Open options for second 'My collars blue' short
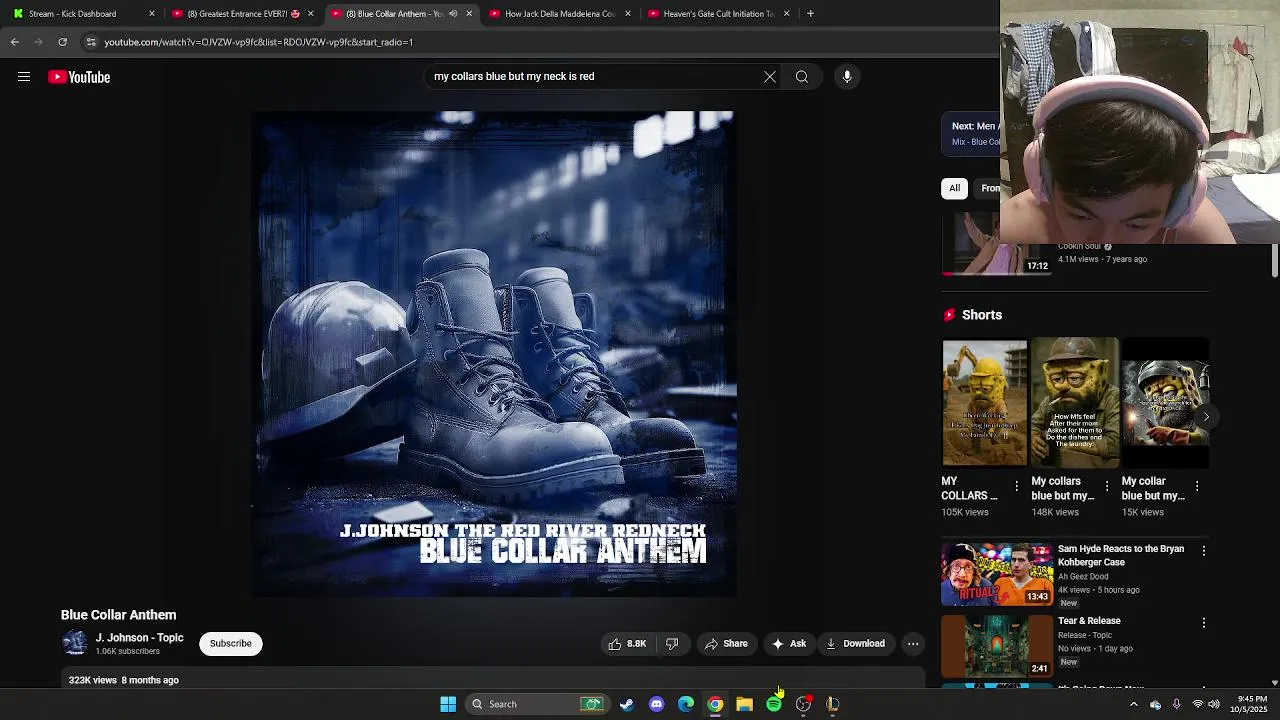This screenshot has height=720, width=1280. [x=1107, y=486]
